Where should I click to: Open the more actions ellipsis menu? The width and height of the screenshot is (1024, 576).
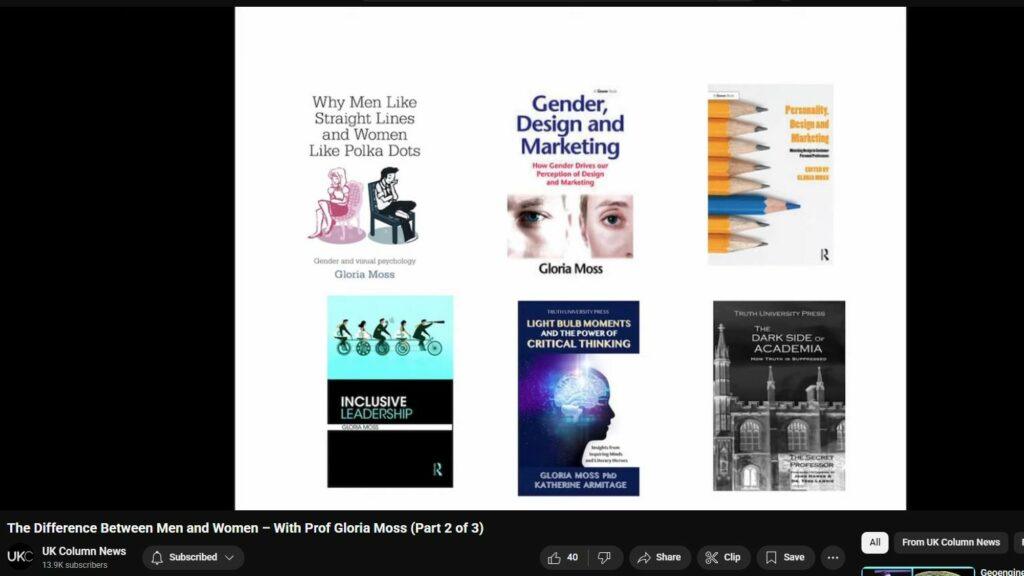(x=833, y=557)
